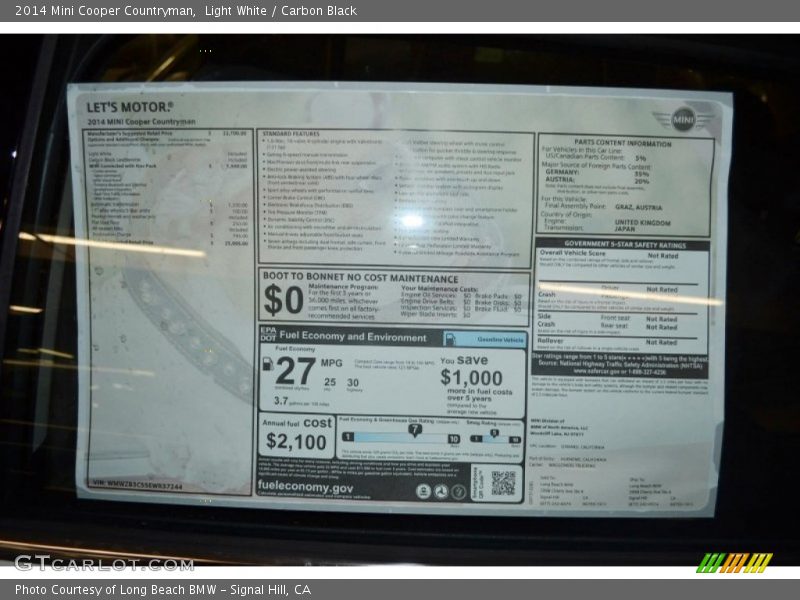Click the large "$0" maintenance cost

click(x=283, y=300)
